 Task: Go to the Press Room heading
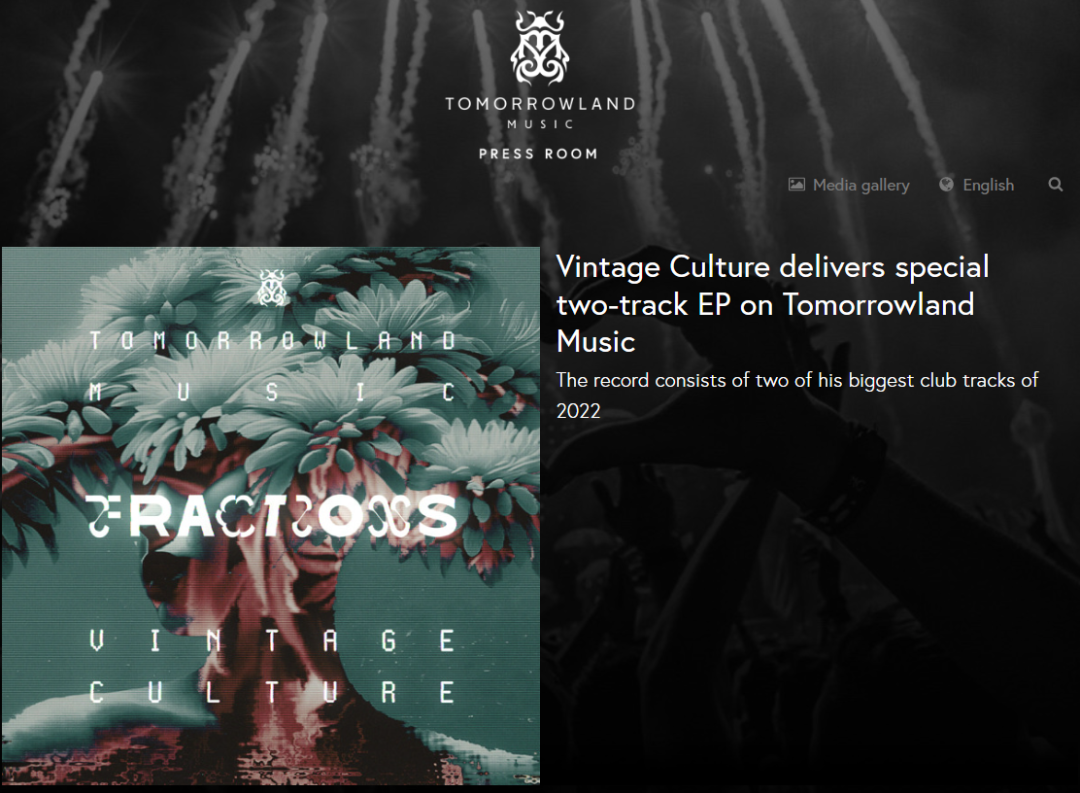tap(538, 154)
